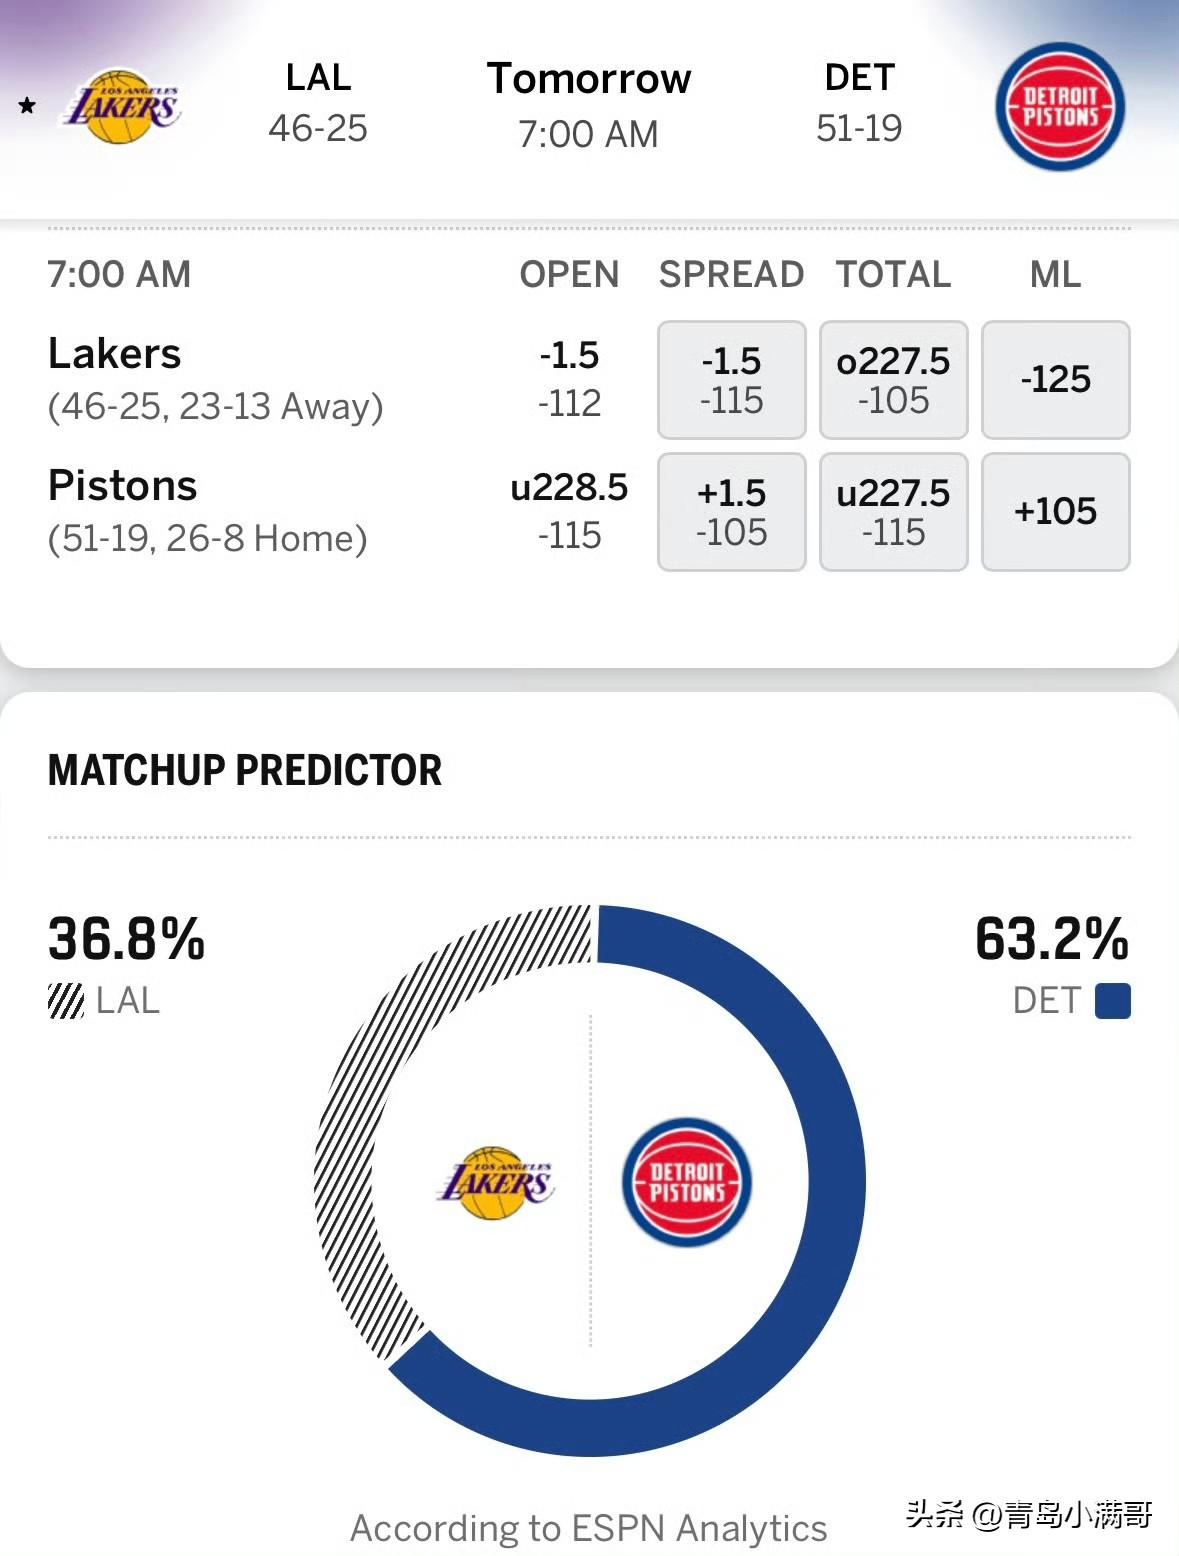Tap the blue Detroit segment of the donut chart
The height and width of the screenshot is (1556, 1179).
822,1180
